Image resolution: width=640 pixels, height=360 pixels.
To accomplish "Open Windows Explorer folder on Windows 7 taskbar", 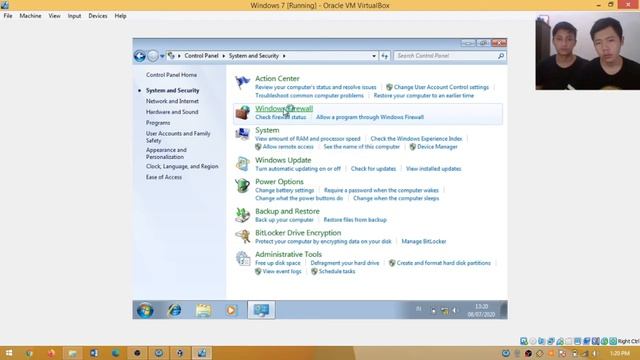I will click(203, 310).
